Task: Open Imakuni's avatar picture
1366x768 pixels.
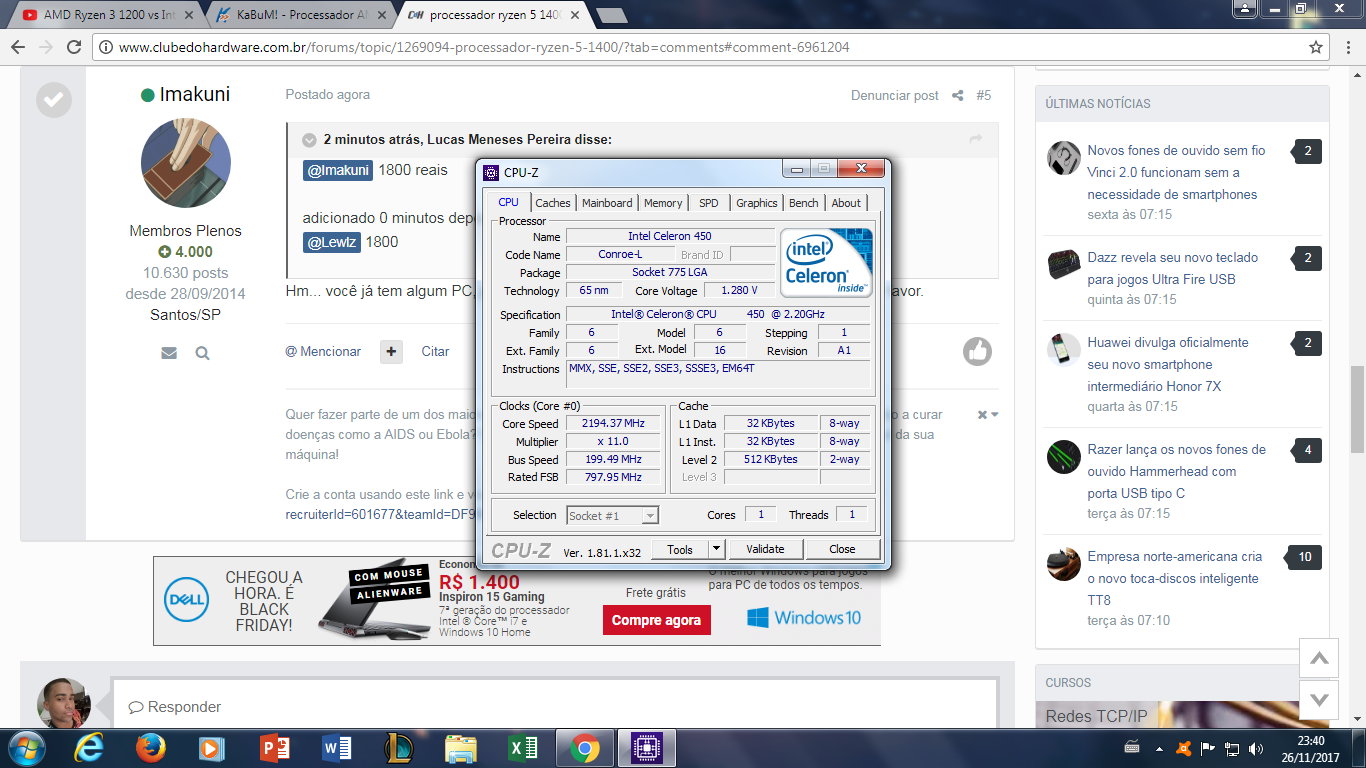Action: [186, 163]
